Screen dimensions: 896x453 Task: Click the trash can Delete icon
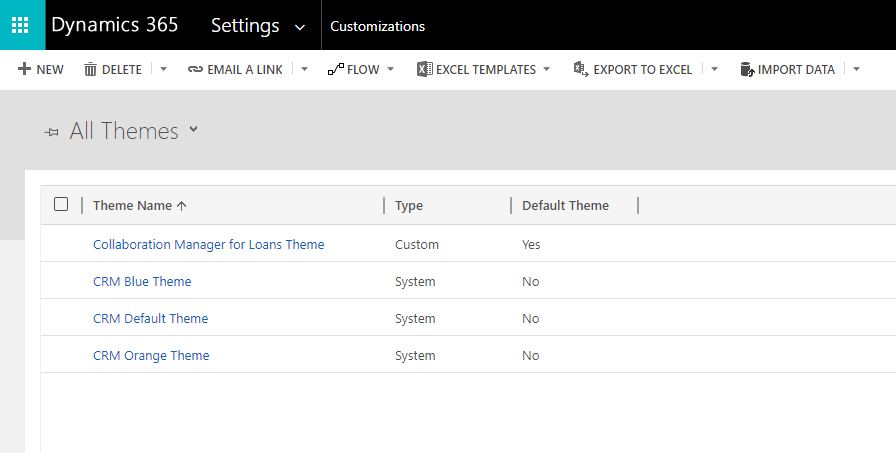coord(90,70)
